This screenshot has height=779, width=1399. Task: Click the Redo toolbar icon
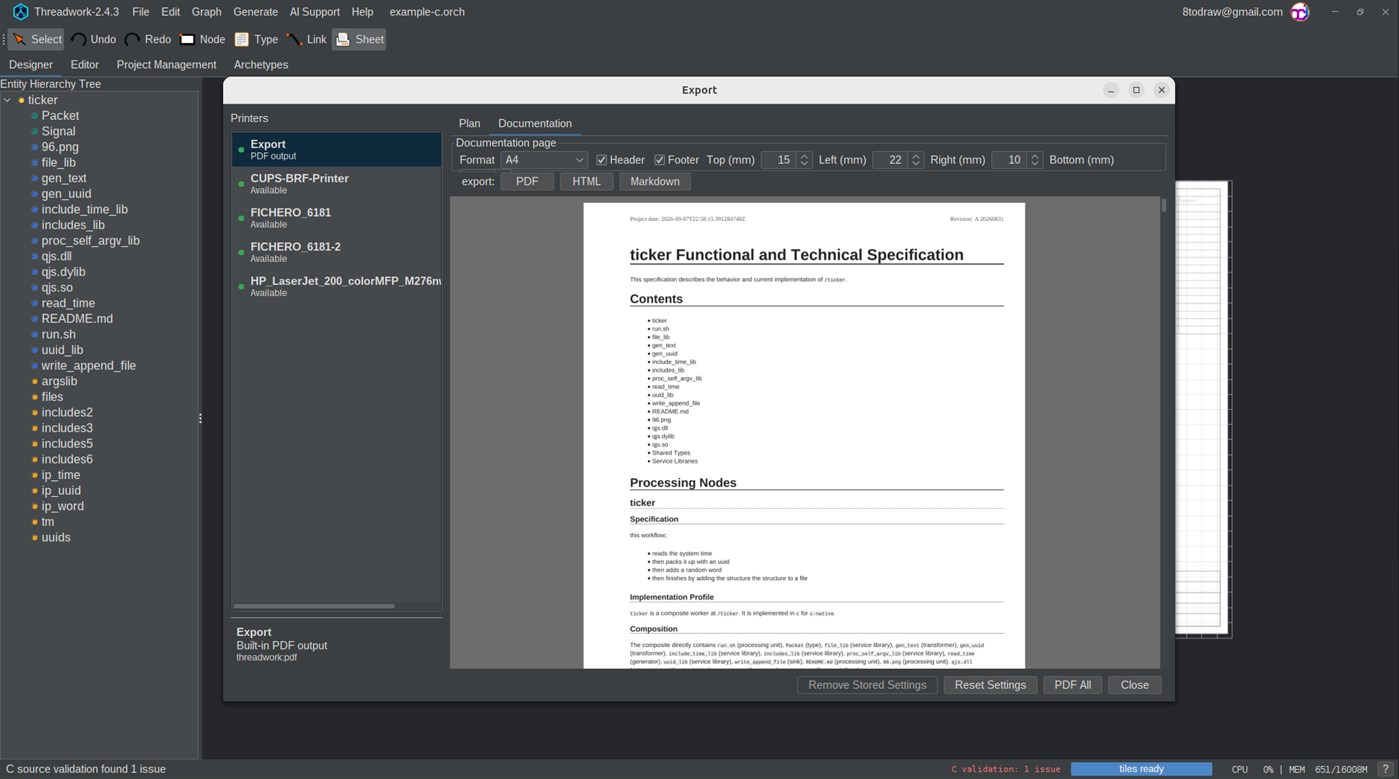click(132, 39)
